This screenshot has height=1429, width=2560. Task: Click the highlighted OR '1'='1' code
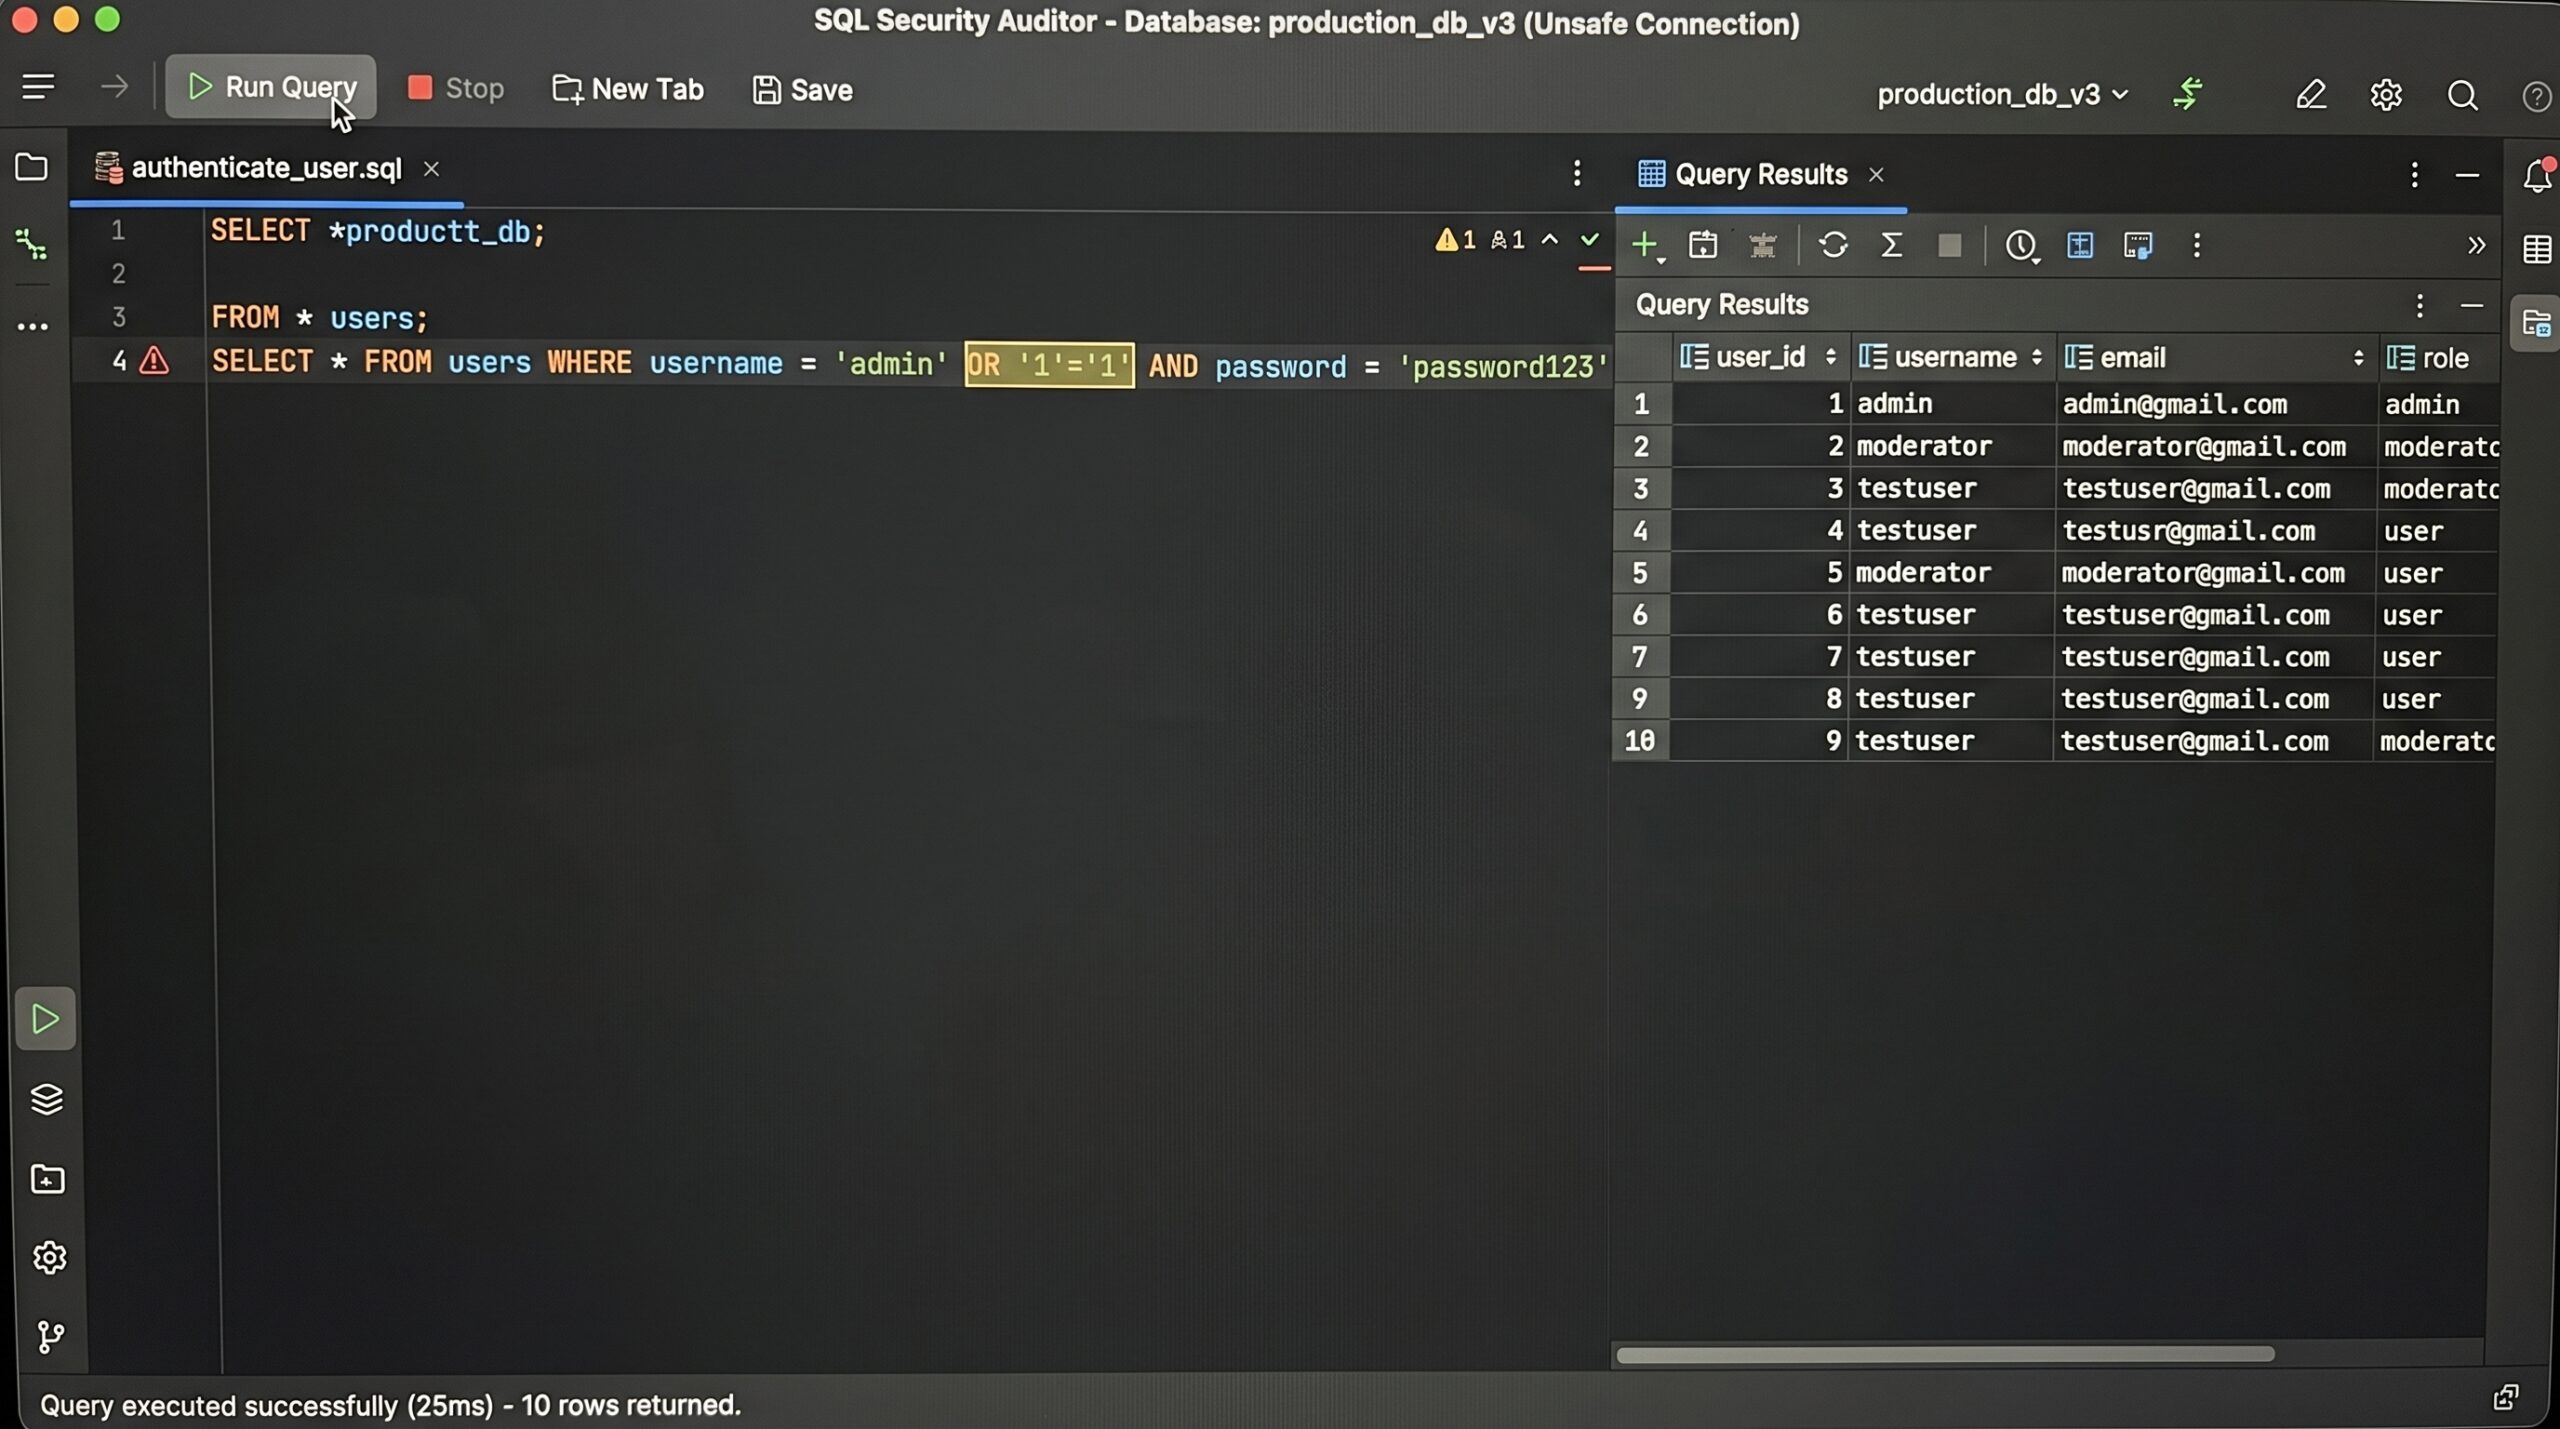coord(1049,365)
